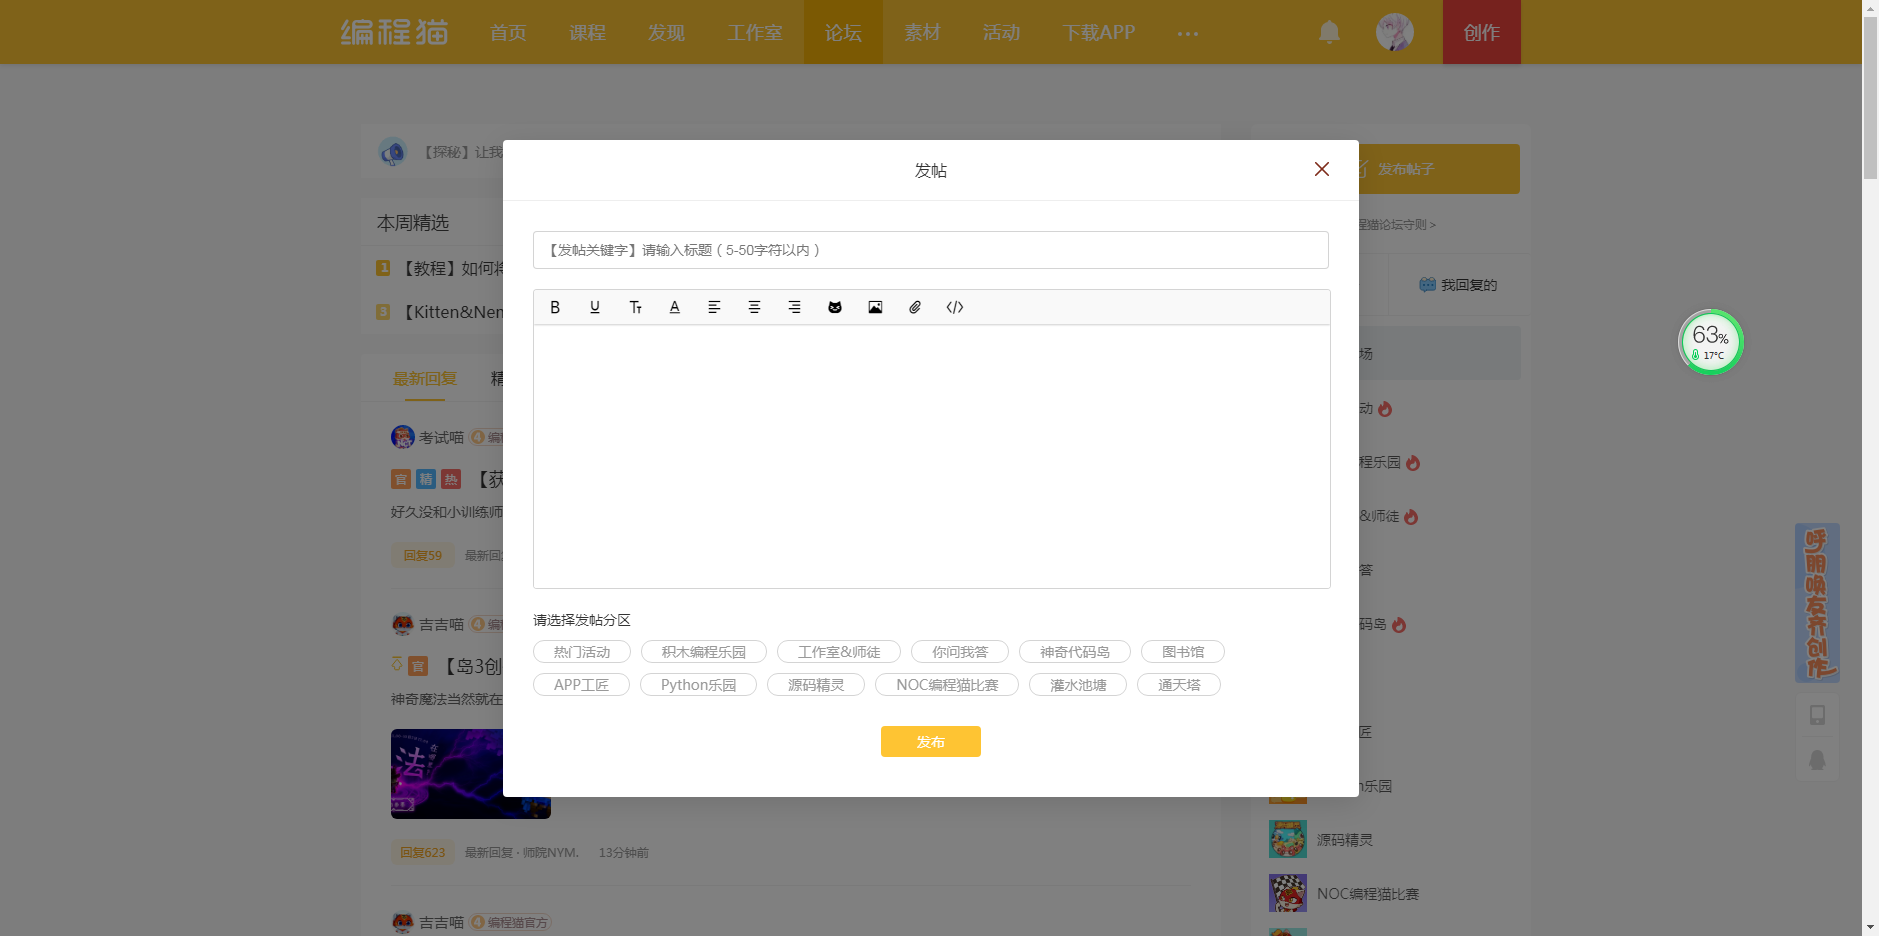Select the APP工匠 post category
The image size is (1879, 936).
coord(582,685)
